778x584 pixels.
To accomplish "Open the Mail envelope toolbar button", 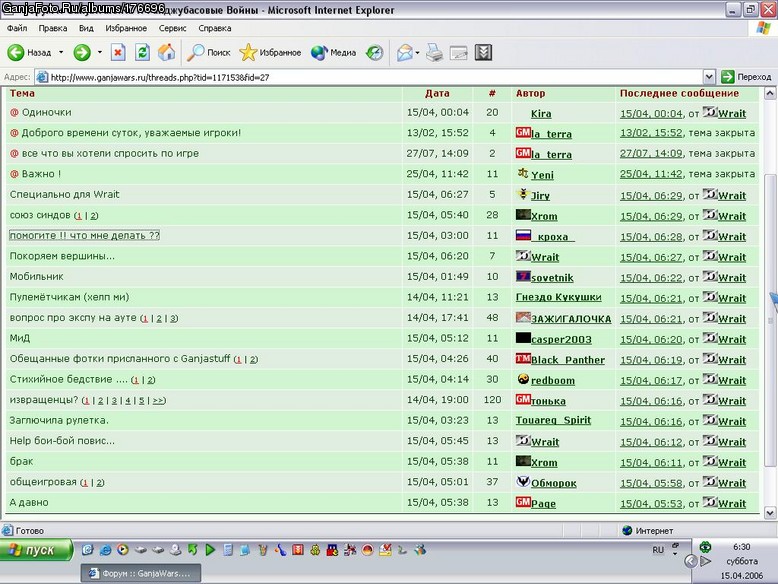I will [x=405, y=52].
